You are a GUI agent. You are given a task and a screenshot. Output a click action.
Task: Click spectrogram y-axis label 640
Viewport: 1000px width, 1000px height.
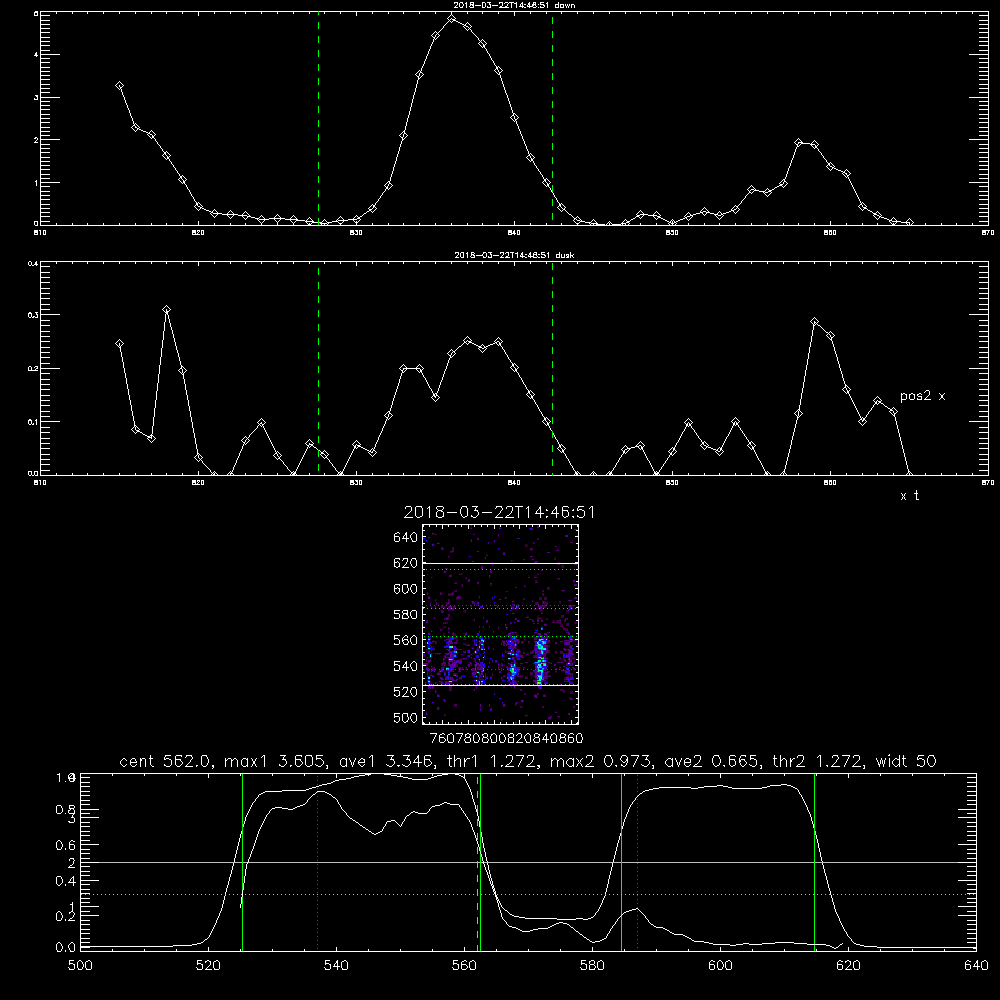click(406, 538)
